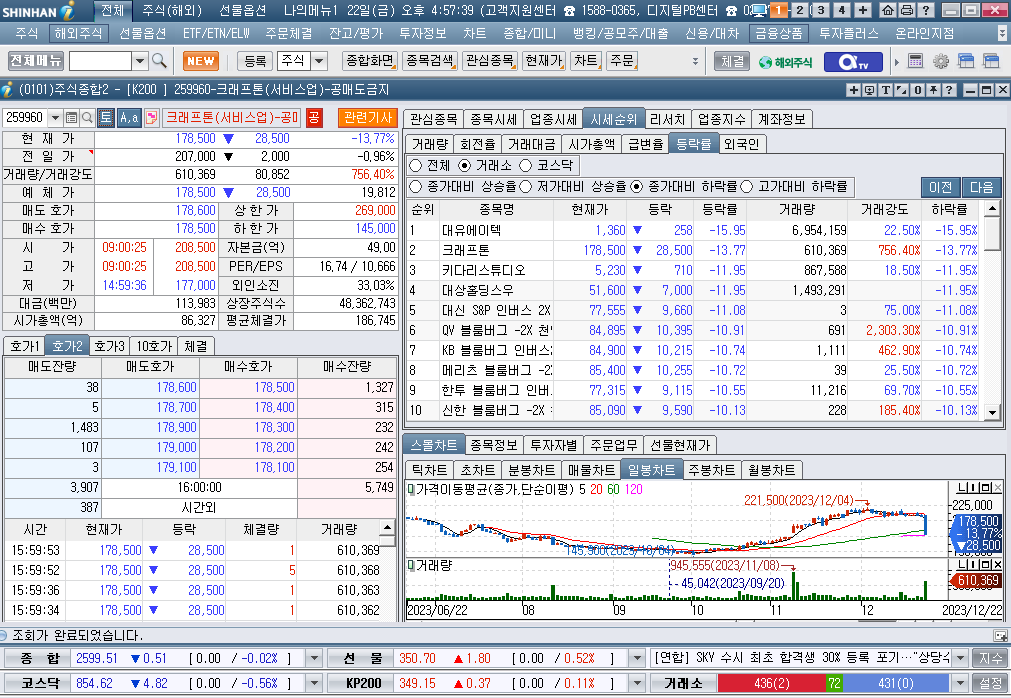The image size is (1011, 698).
Task: Add new virtual screen with plus button
Action: point(863,10)
